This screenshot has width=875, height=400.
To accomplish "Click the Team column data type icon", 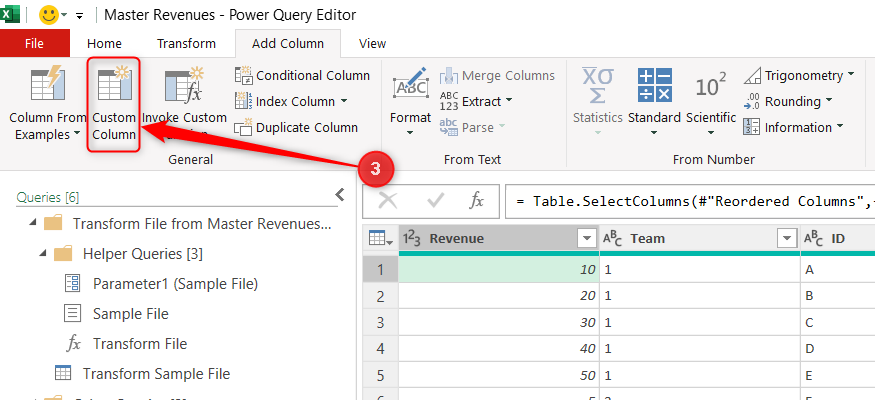I will [612, 239].
